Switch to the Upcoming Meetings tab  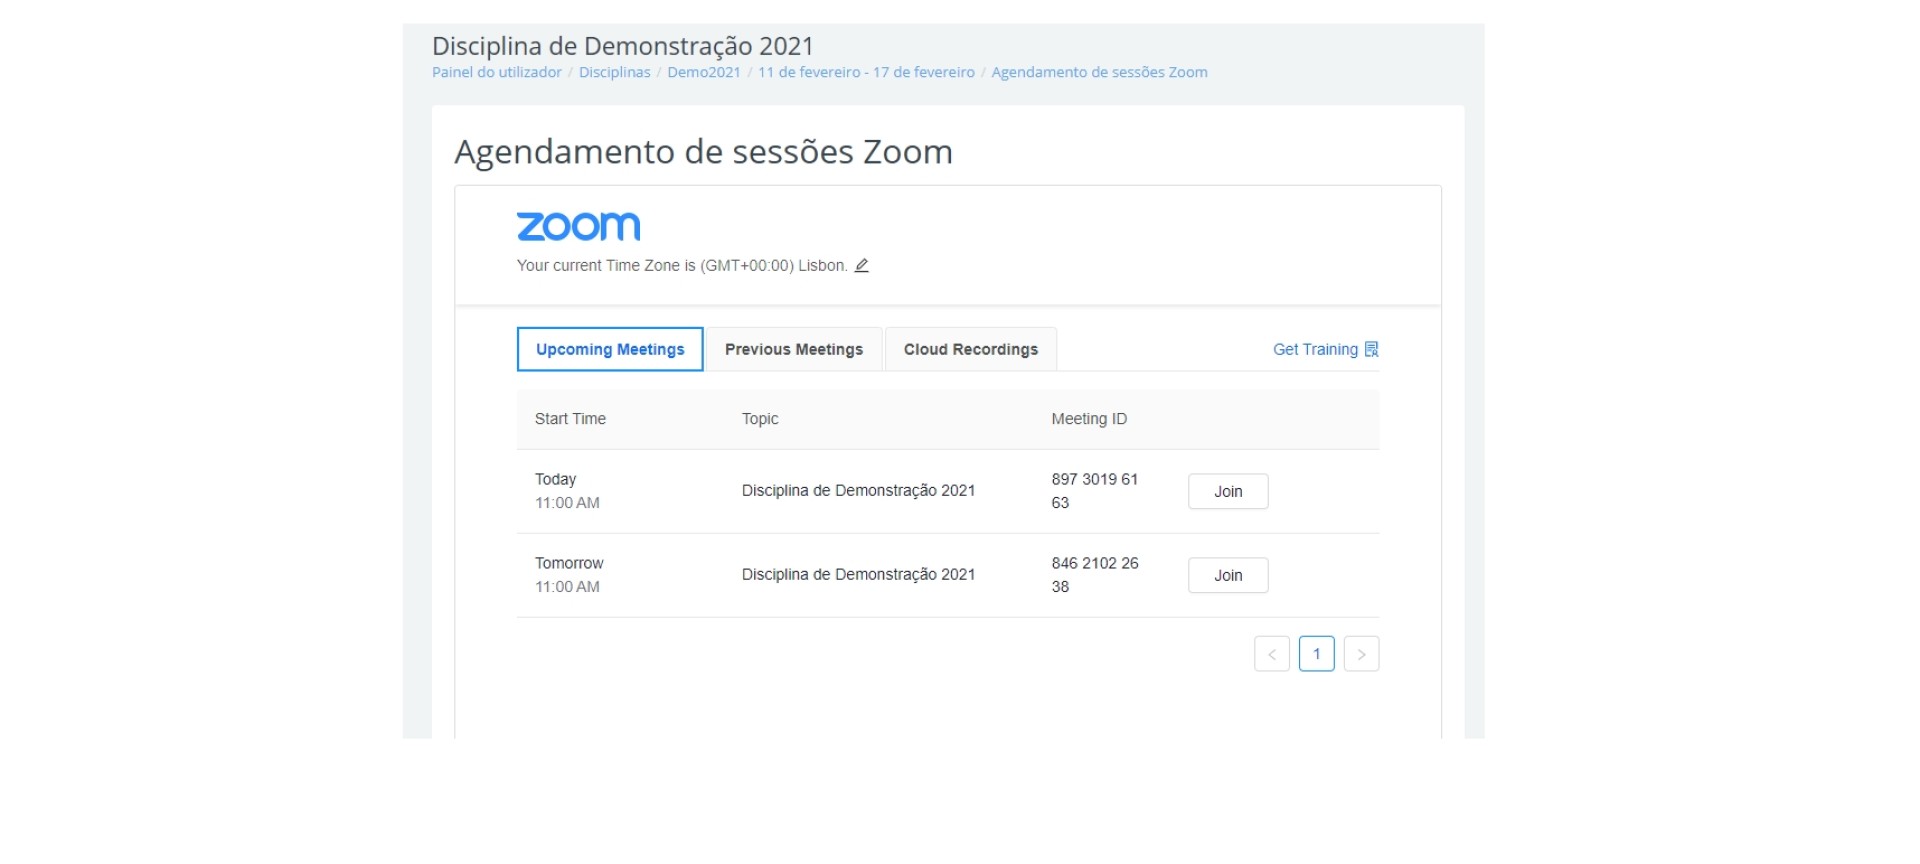(610, 349)
